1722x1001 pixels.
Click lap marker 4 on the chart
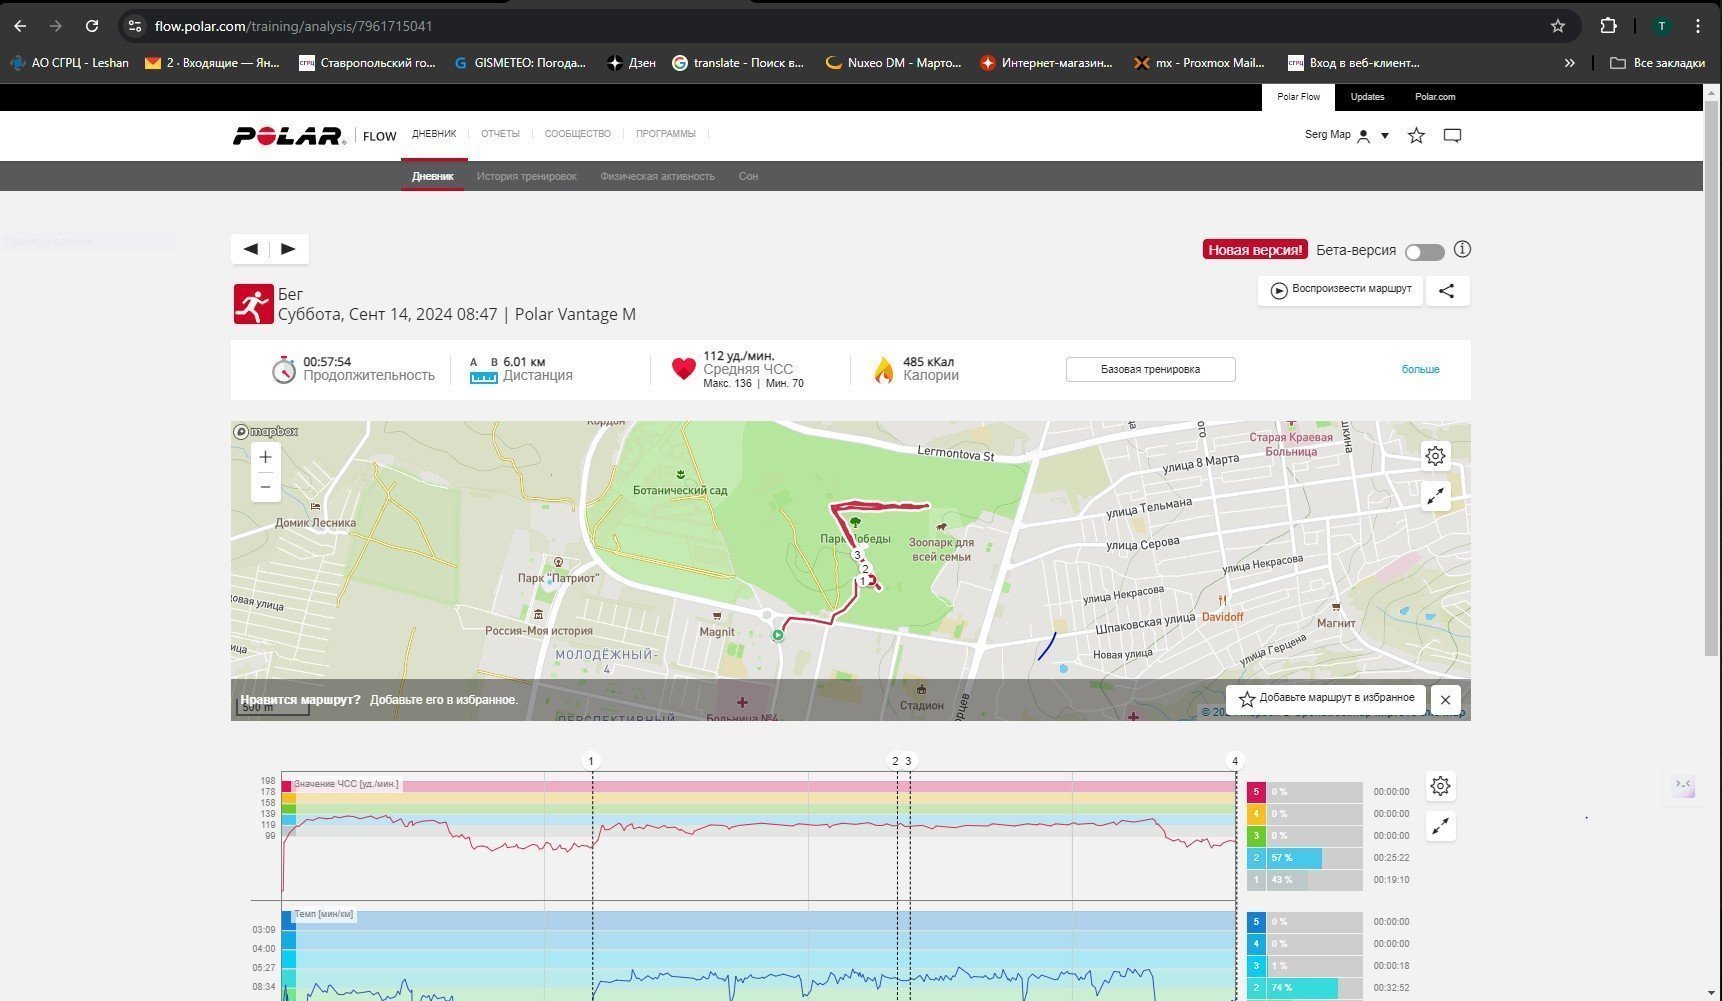pos(1235,761)
